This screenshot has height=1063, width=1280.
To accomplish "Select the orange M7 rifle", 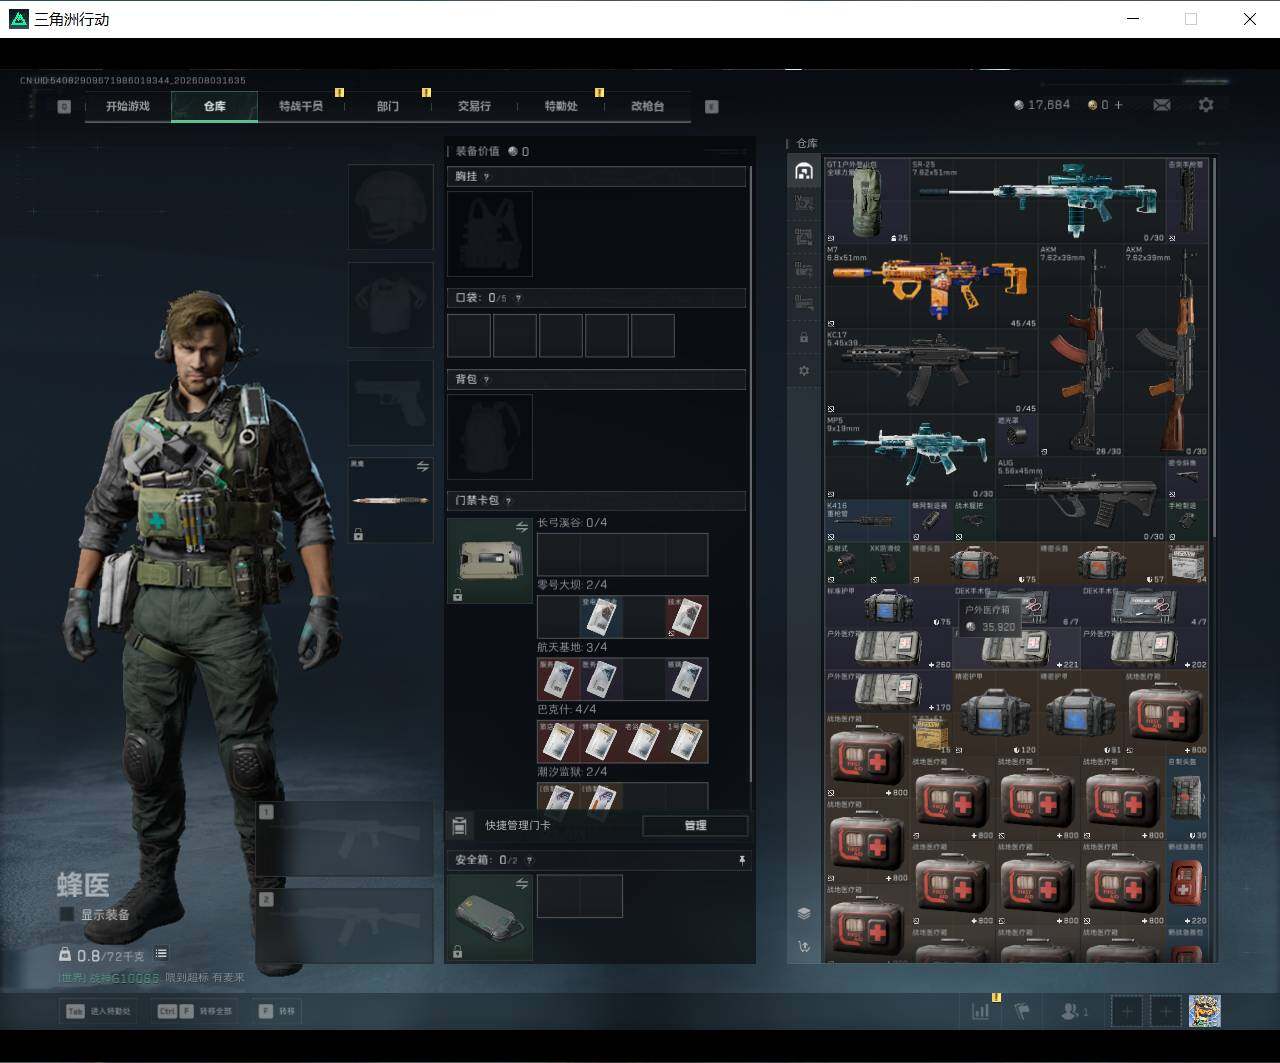I will (x=932, y=286).
